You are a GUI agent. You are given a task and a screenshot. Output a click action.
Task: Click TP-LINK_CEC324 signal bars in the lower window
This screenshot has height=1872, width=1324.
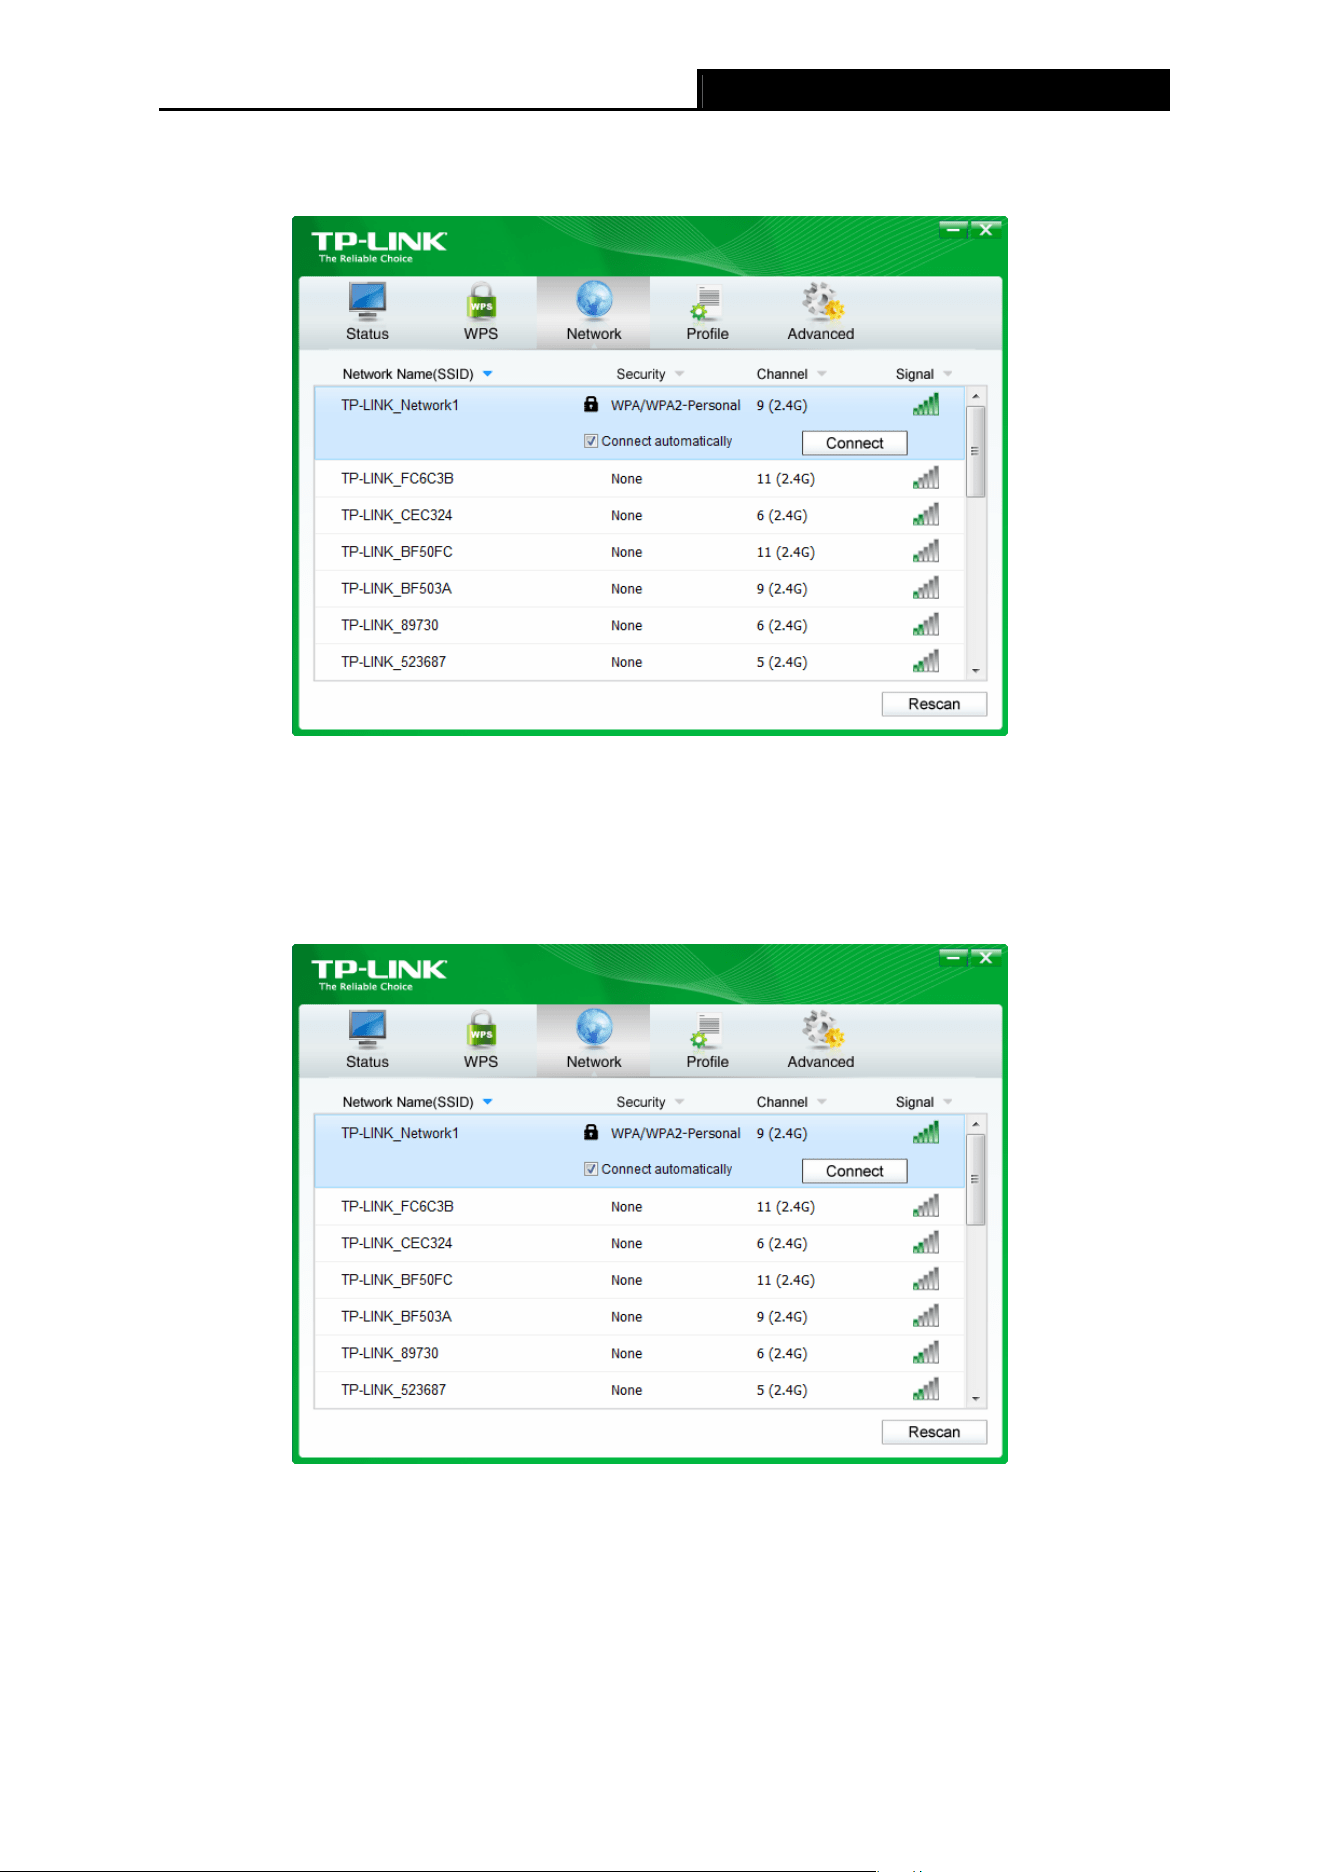point(926,1243)
